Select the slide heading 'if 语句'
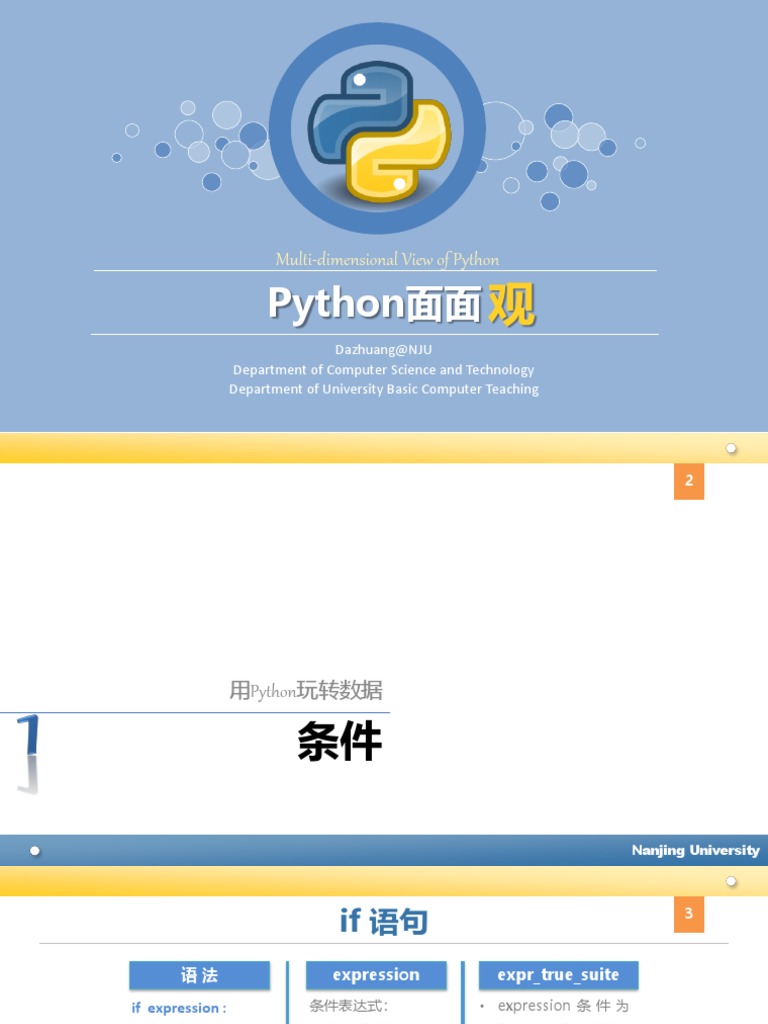 pos(383,921)
